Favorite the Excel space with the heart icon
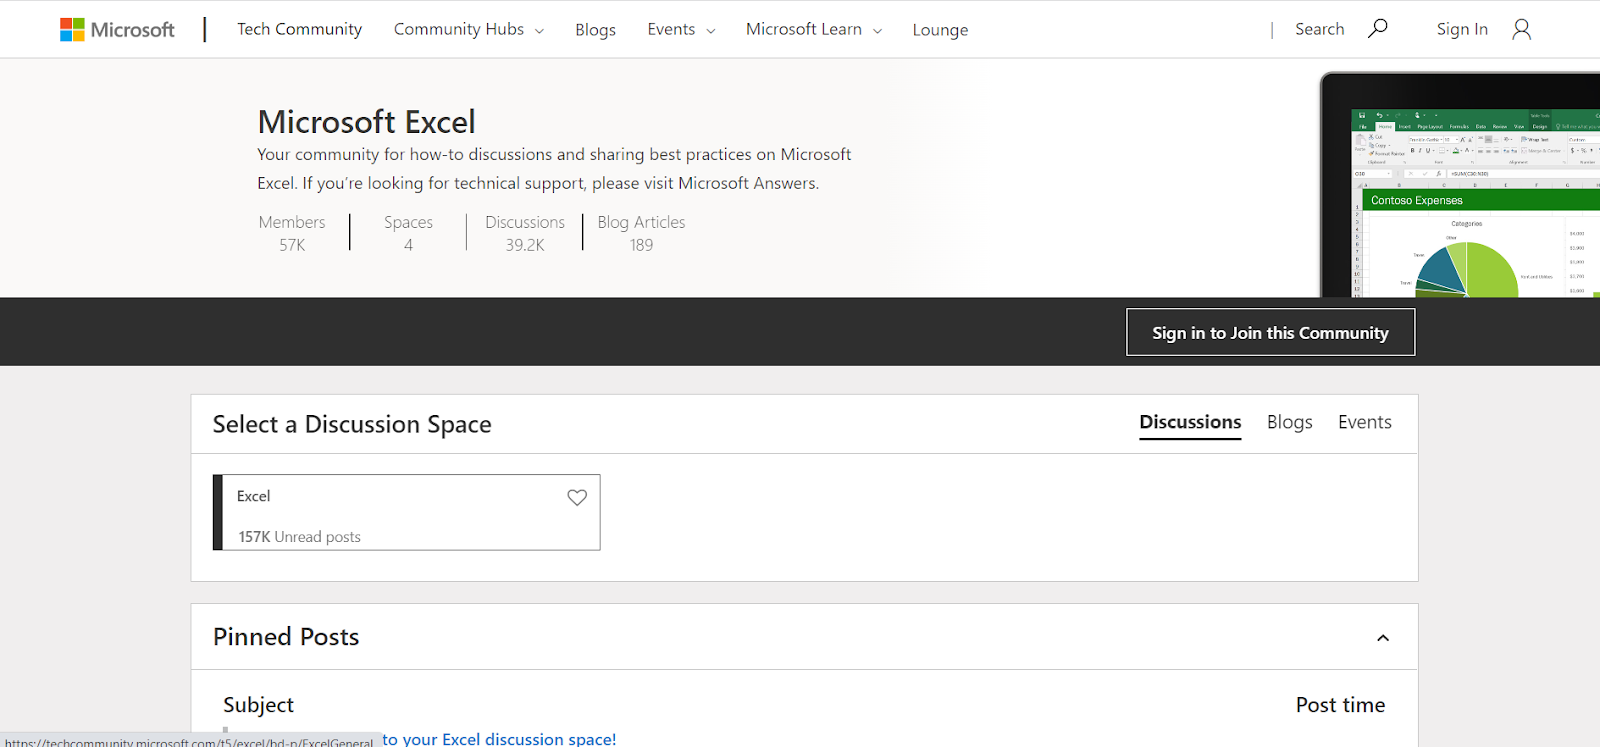The height and width of the screenshot is (747, 1600). tap(577, 497)
